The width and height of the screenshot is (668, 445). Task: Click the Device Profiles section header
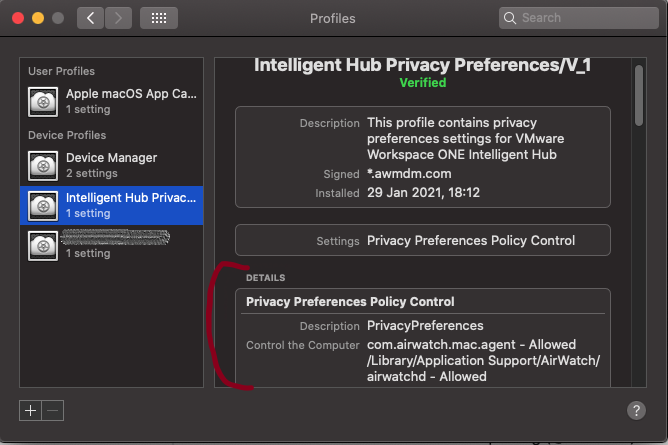67,135
